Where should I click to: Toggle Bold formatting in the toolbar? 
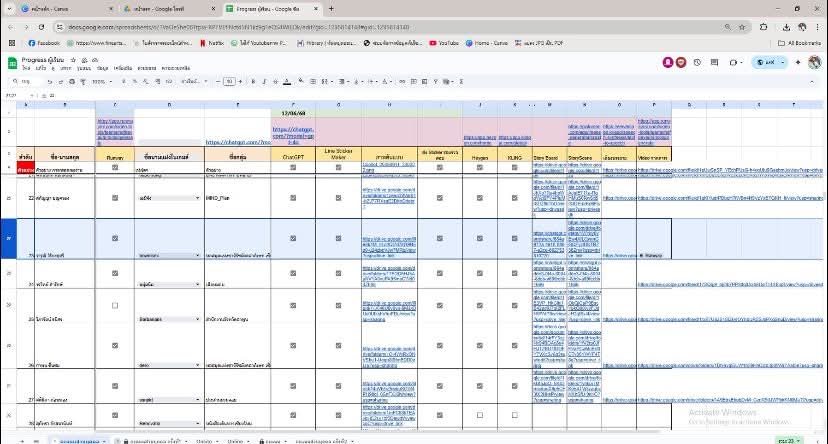click(x=253, y=81)
